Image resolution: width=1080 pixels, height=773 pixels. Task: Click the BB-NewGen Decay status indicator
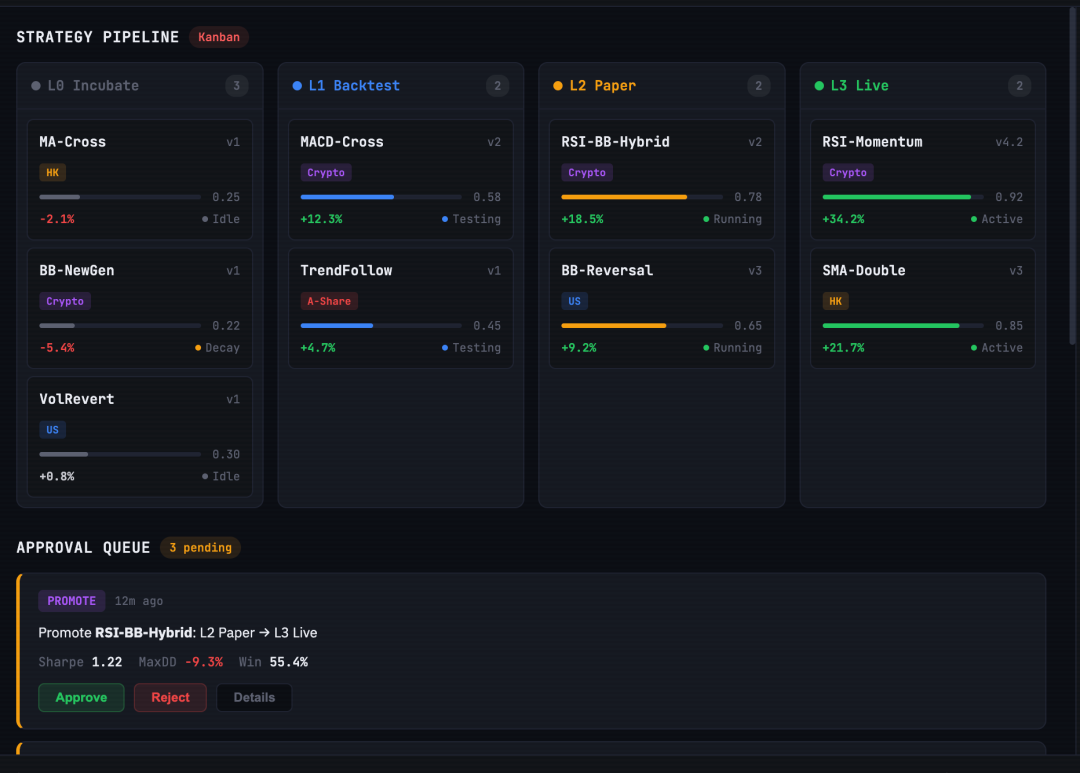click(217, 348)
